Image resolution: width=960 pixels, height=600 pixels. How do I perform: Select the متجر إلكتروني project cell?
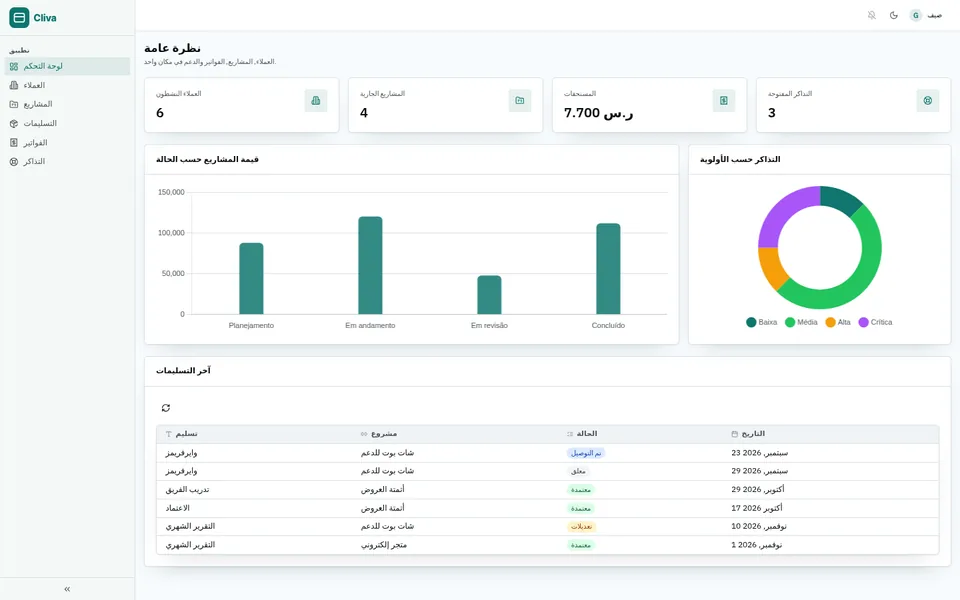point(384,545)
